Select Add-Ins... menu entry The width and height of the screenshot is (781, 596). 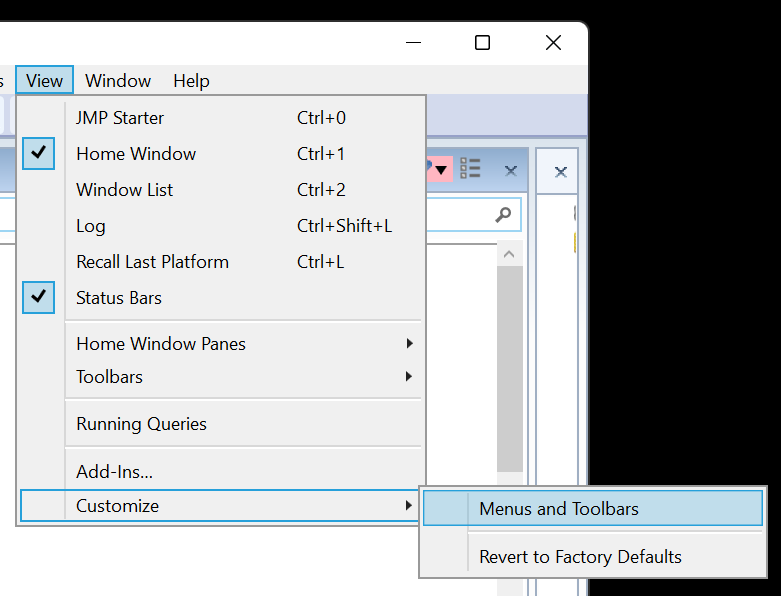114,471
